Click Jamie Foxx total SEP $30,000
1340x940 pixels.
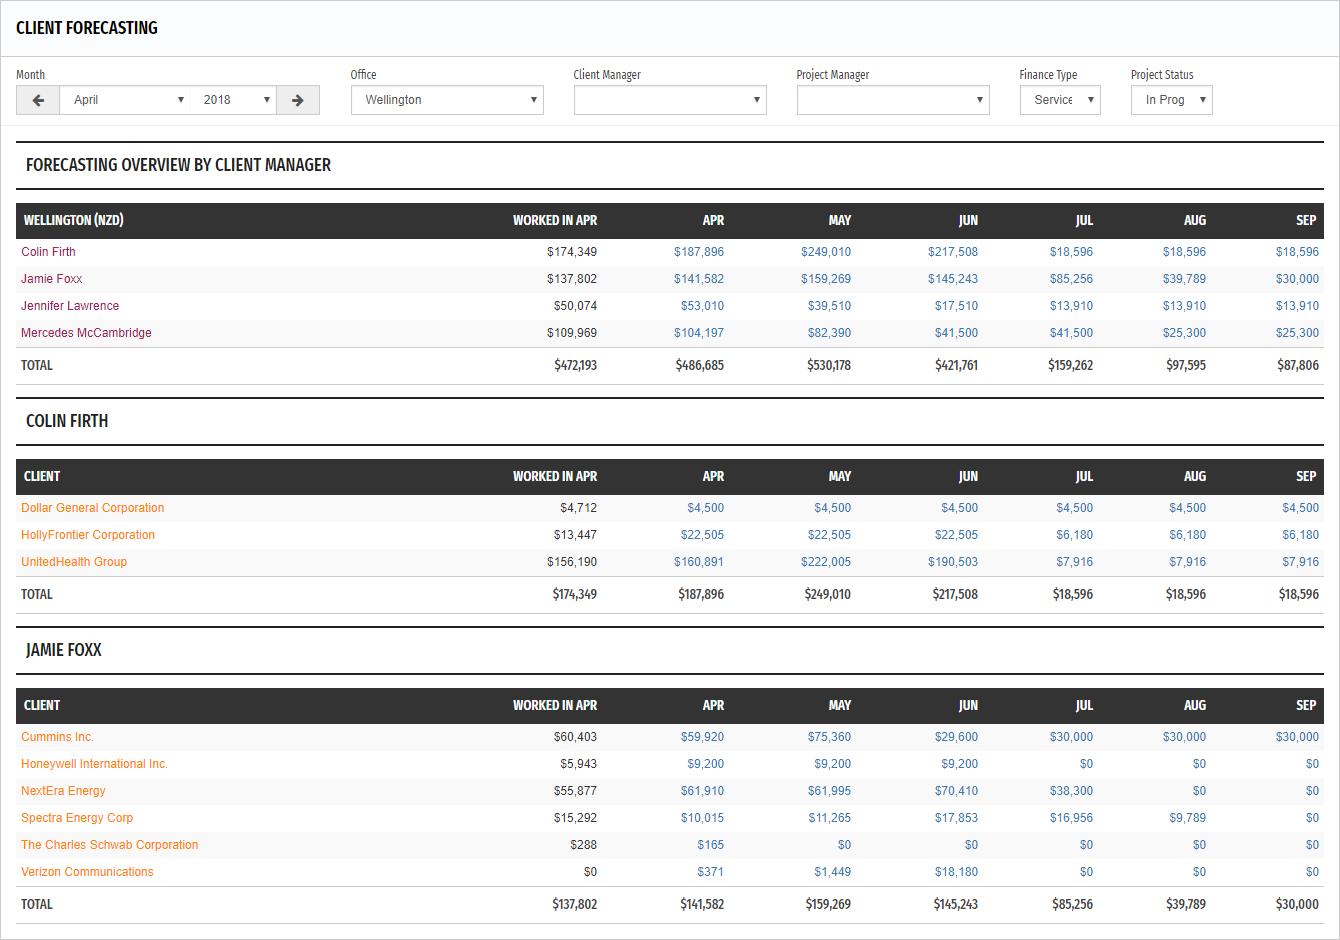1297,905
